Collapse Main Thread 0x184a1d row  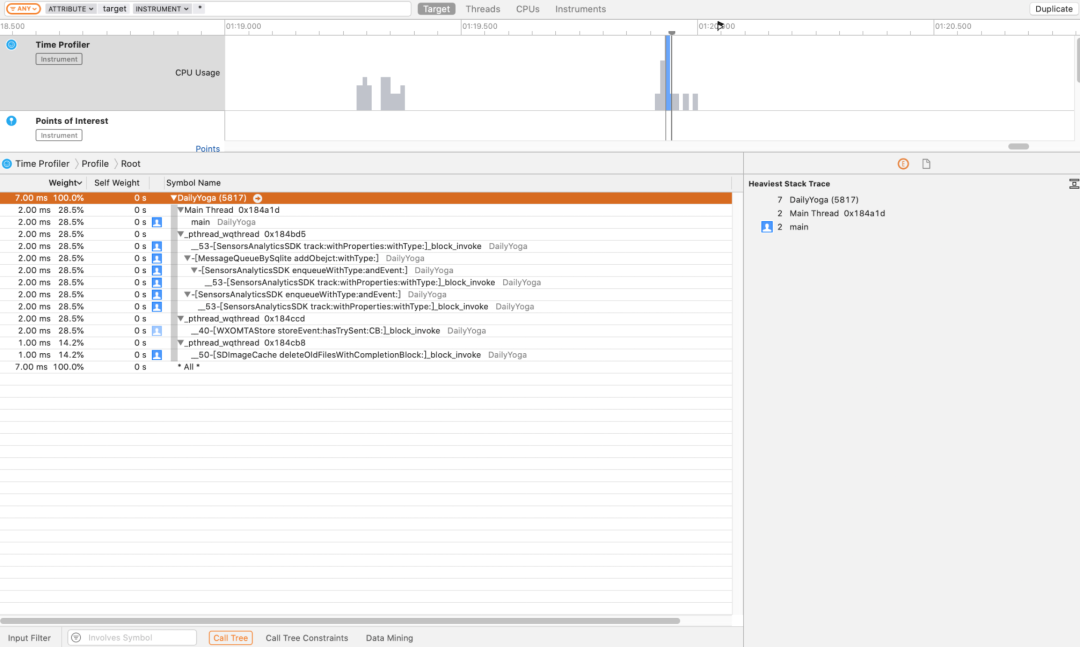[180, 210]
